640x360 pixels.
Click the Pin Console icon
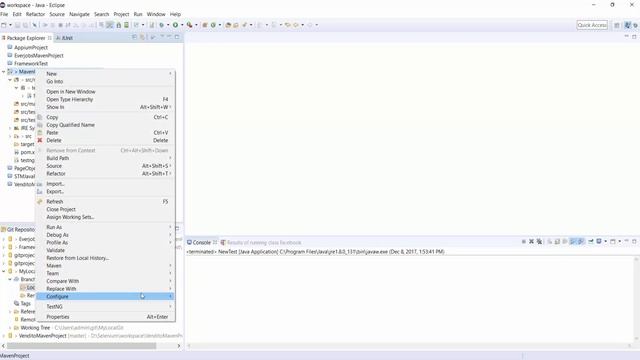(591, 242)
